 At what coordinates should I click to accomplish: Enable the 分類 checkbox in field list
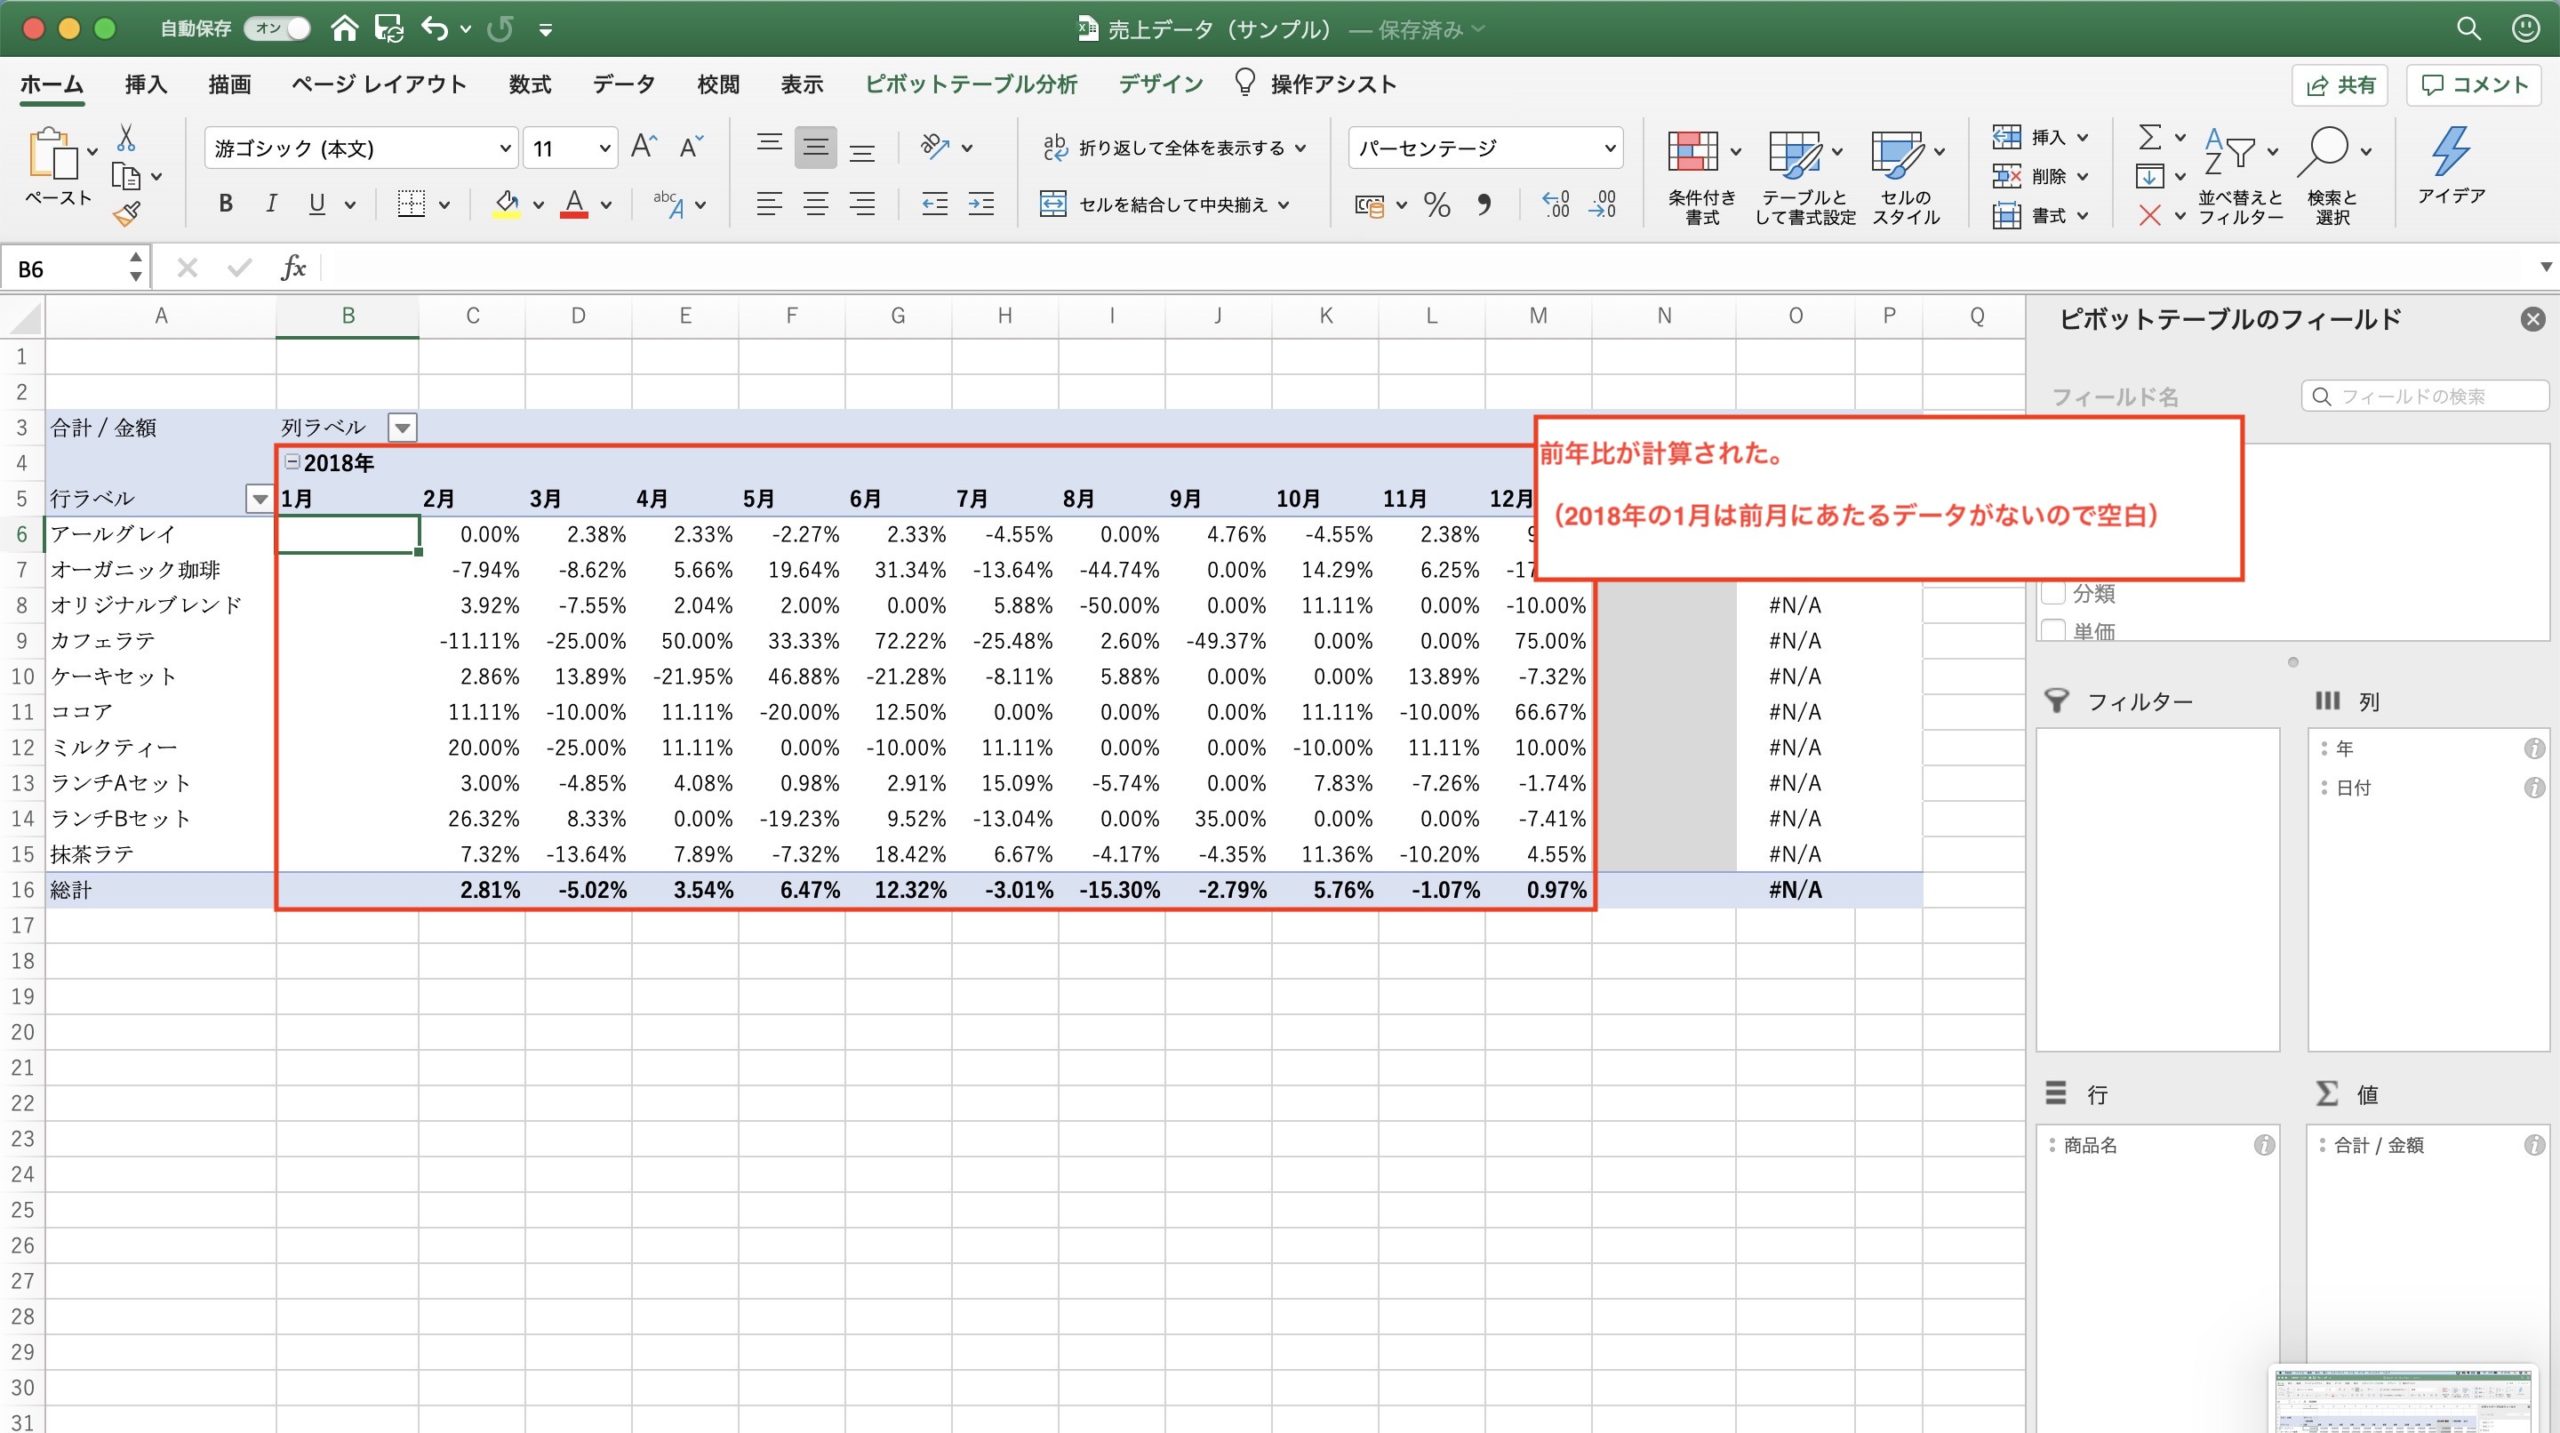coord(2054,593)
